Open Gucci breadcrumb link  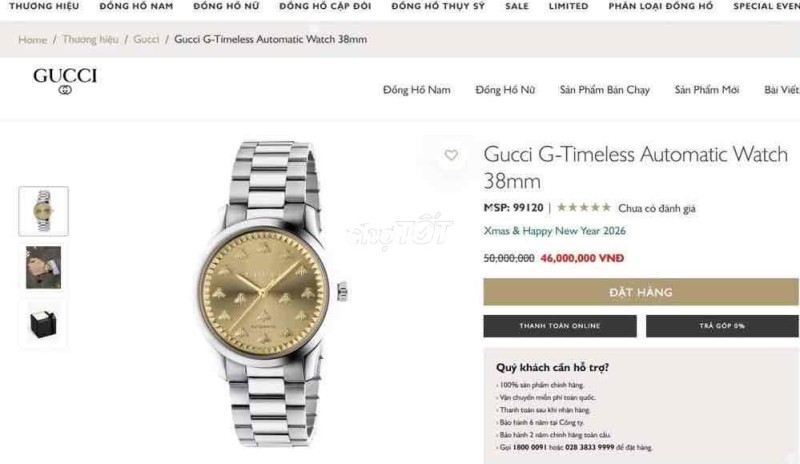(x=146, y=39)
